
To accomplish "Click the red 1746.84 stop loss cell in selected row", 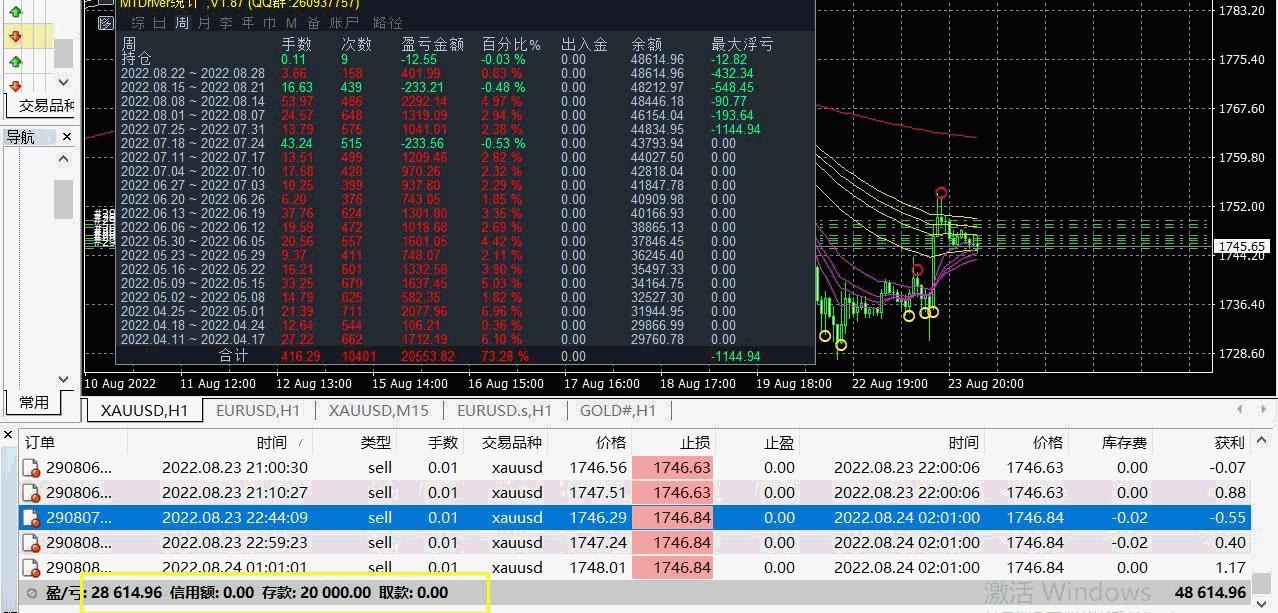I will [x=681, y=518].
